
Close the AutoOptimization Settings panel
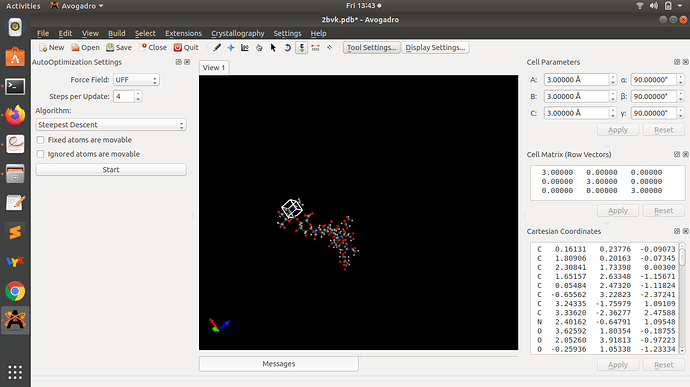point(187,62)
